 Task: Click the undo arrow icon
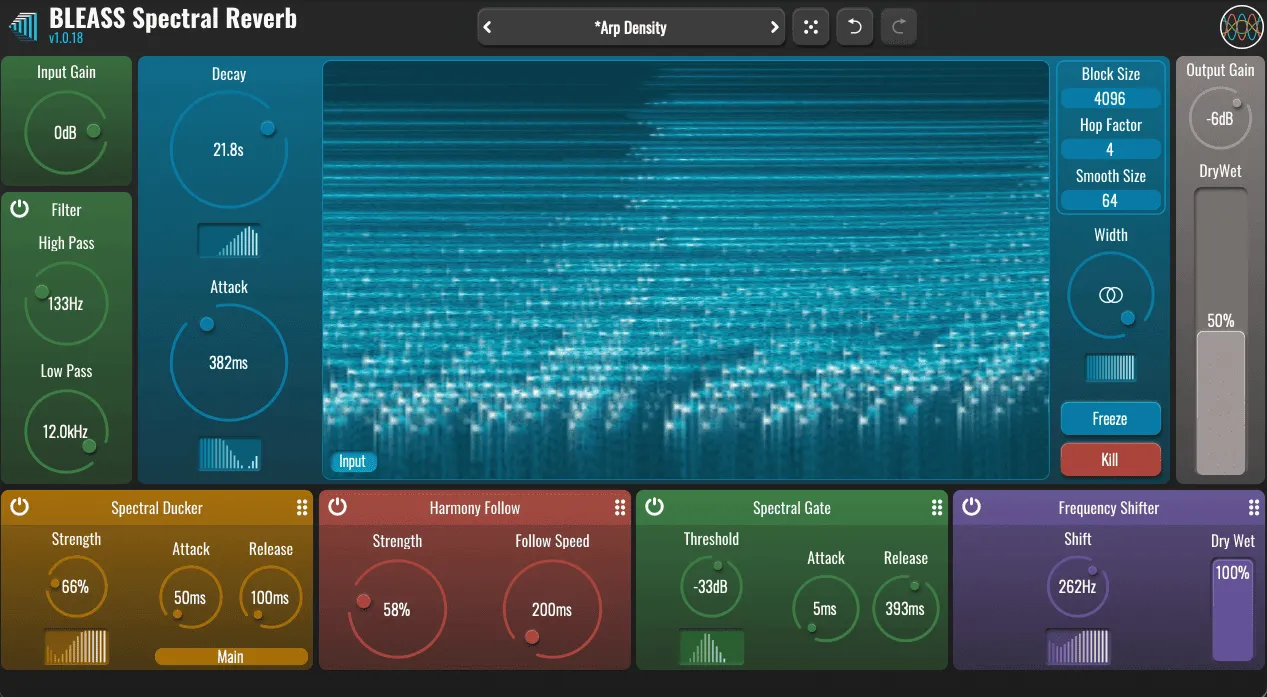point(854,27)
